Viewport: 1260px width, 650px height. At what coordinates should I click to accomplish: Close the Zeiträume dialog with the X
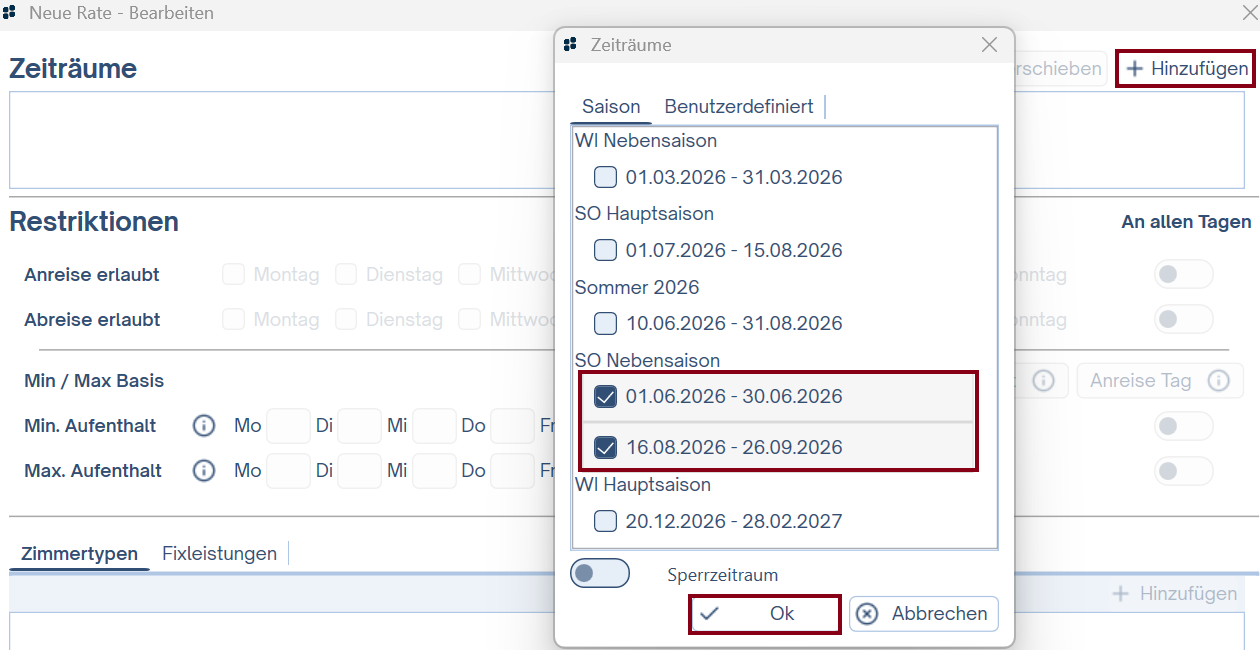989,45
